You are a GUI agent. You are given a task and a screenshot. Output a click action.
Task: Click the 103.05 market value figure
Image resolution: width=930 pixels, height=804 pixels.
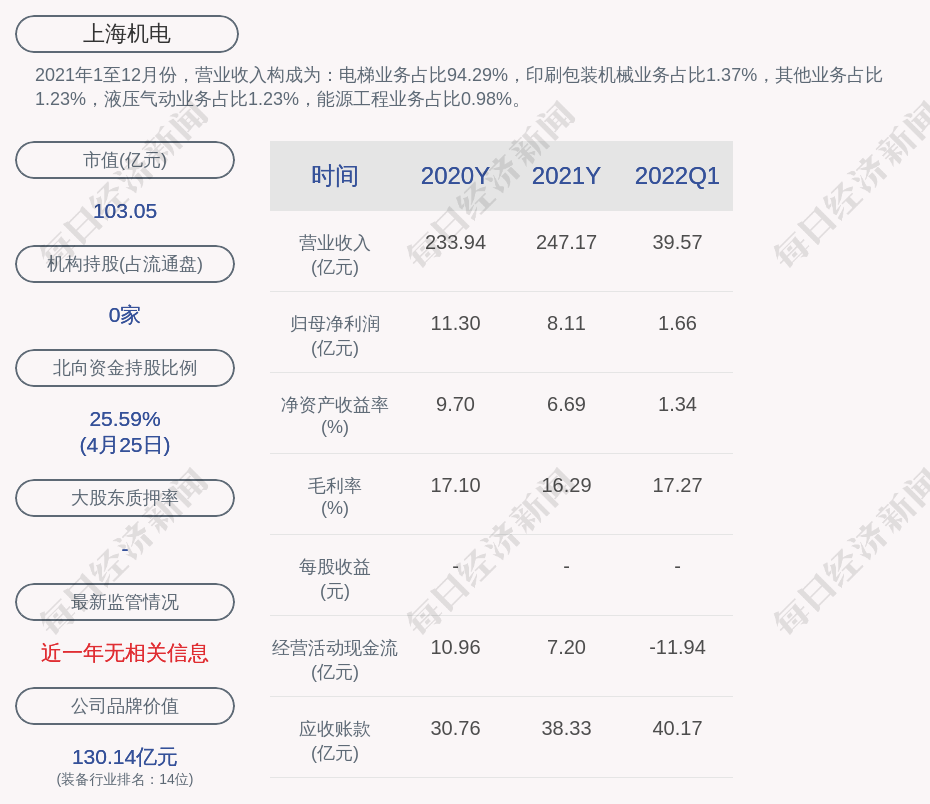coord(125,211)
